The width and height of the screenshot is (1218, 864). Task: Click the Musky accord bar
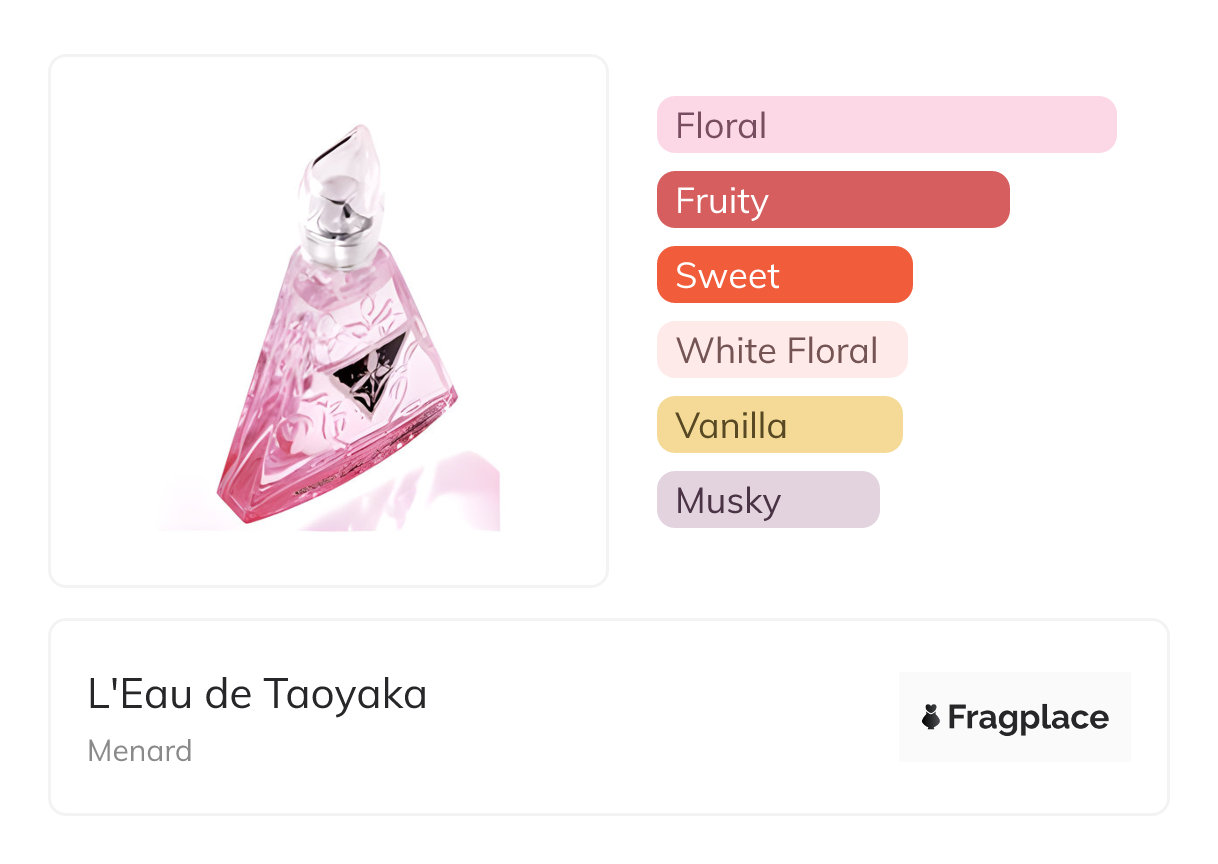pos(768,500)
